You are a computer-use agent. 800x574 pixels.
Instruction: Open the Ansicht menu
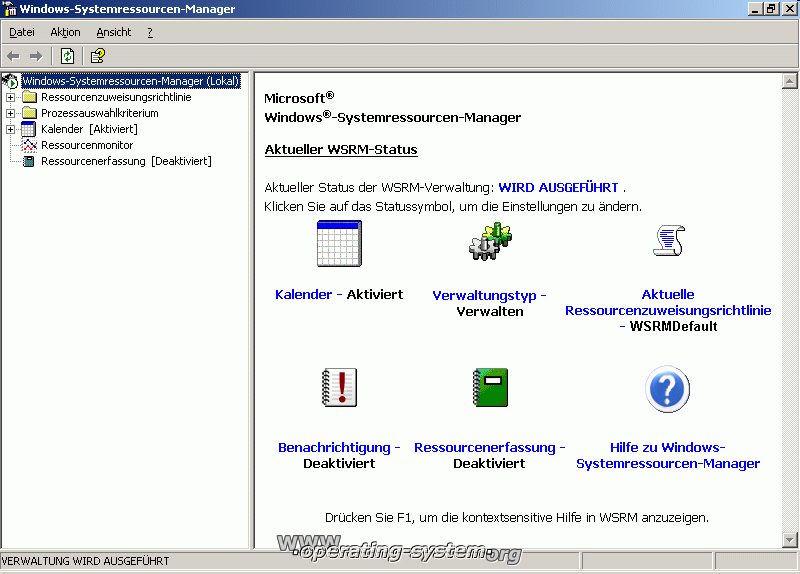pos(114,32)
